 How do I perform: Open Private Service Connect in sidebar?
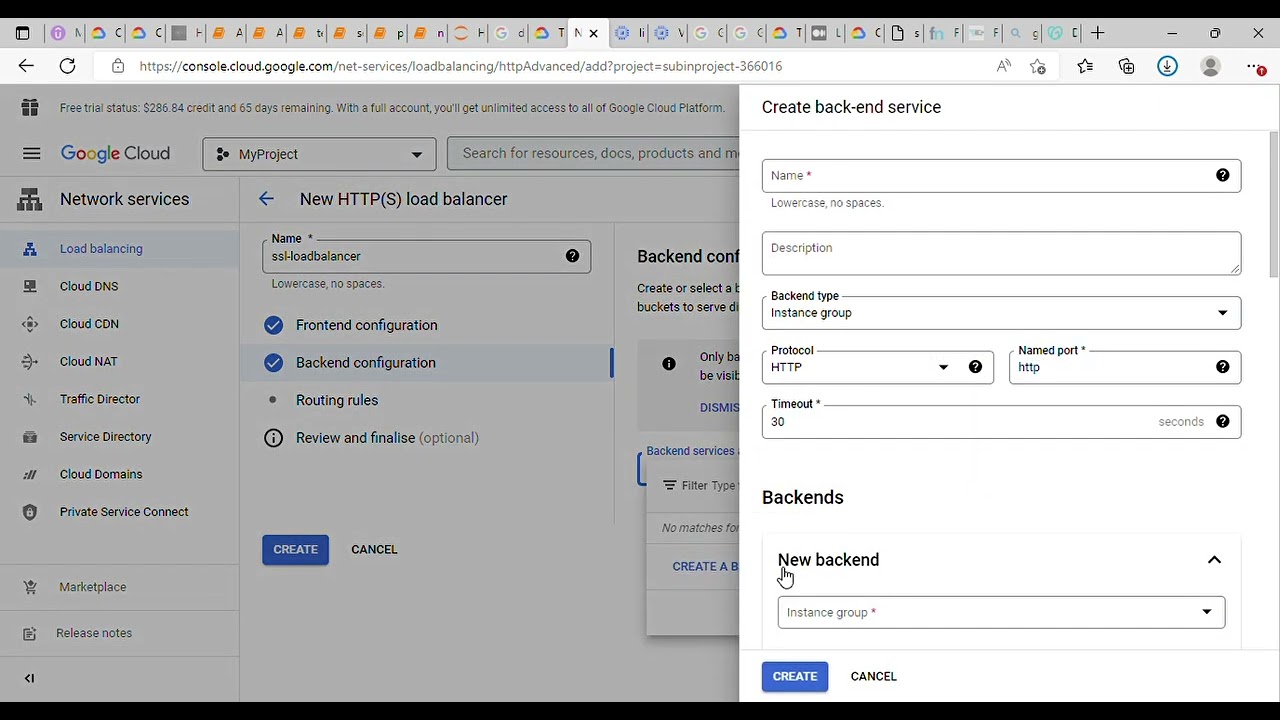tap(124, 512)
